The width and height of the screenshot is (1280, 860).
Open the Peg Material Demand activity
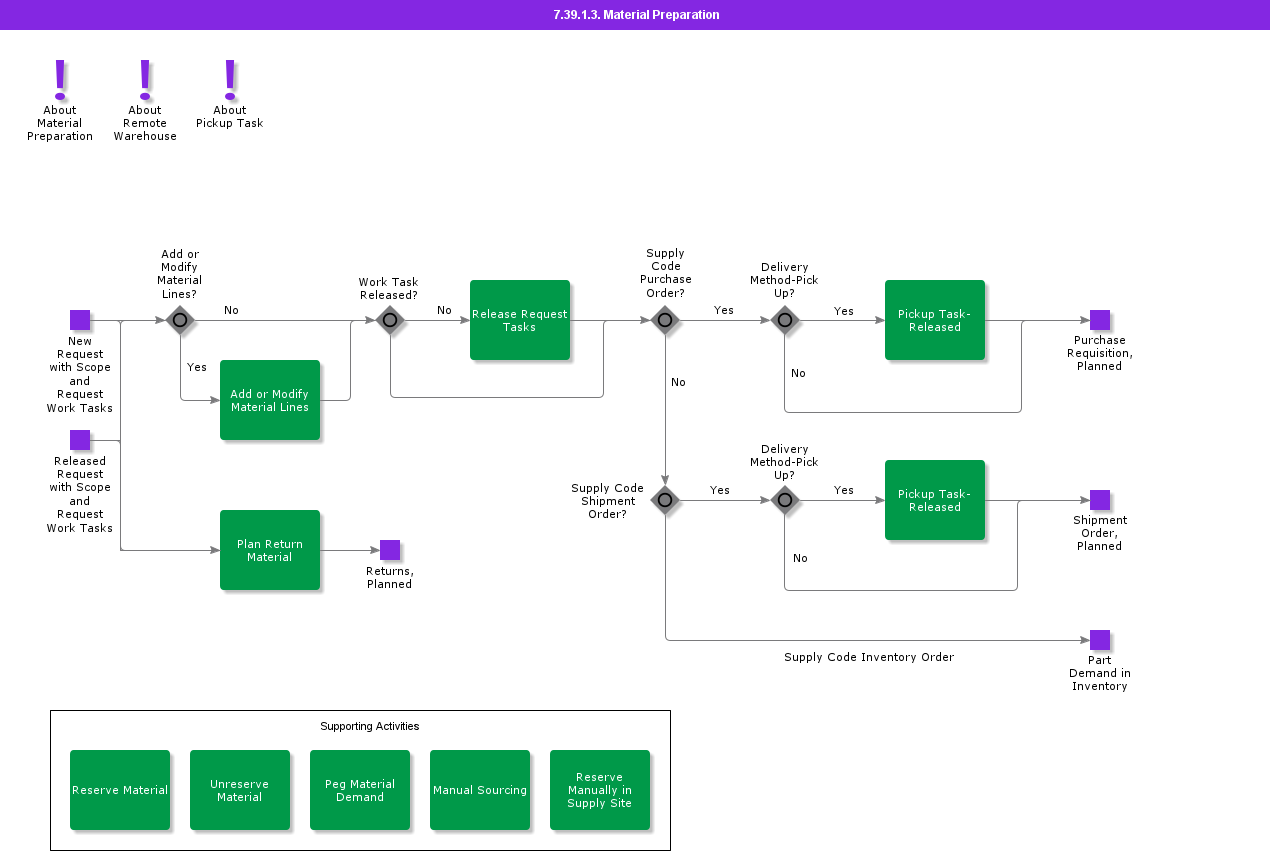pyautogui.click(x=360, y=790)
